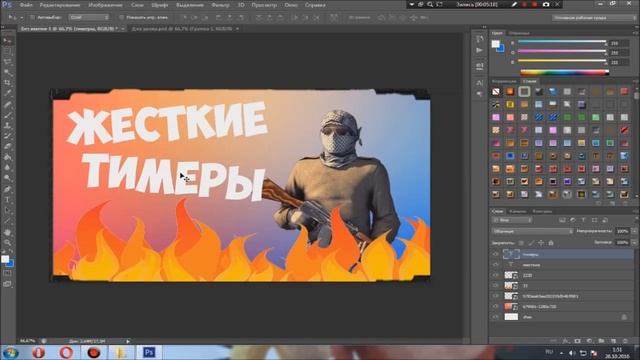
Task: Toggle lock all padlock in Layers panel
Action: coord(551,243)
